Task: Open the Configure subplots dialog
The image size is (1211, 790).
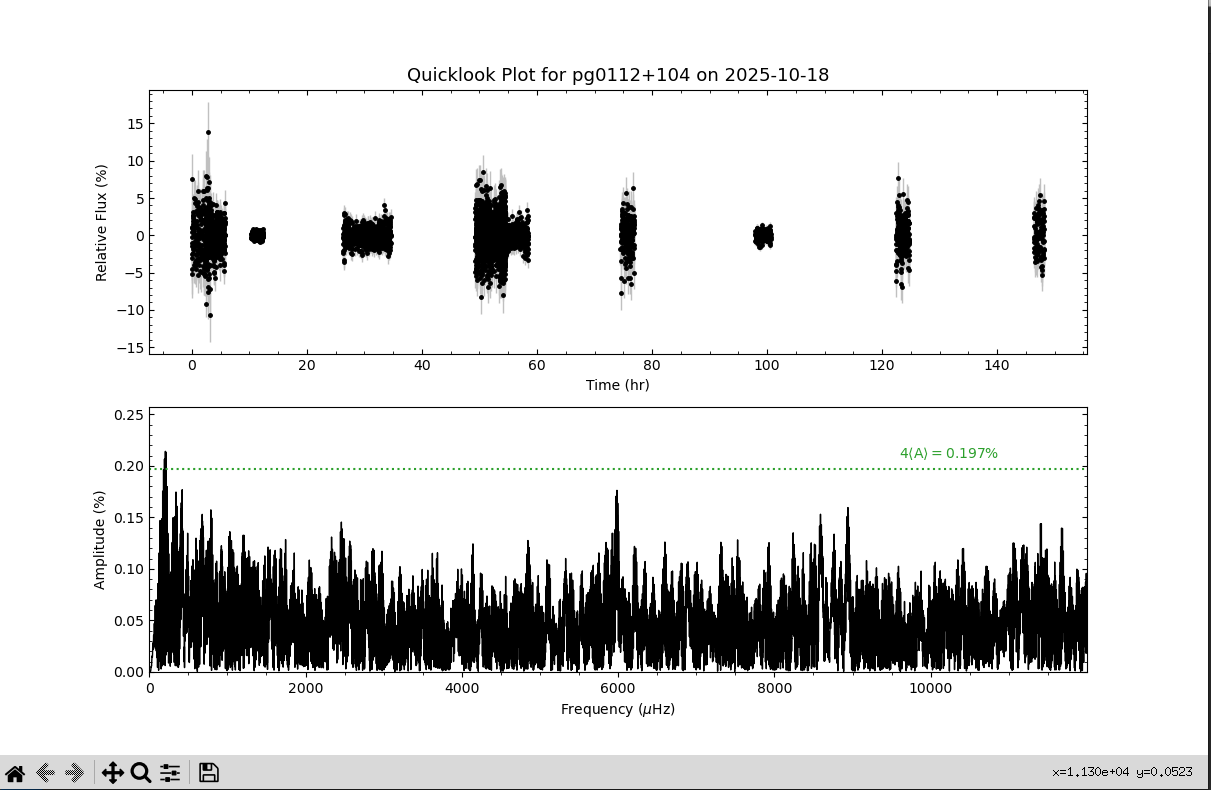Action: click(170, 772)
